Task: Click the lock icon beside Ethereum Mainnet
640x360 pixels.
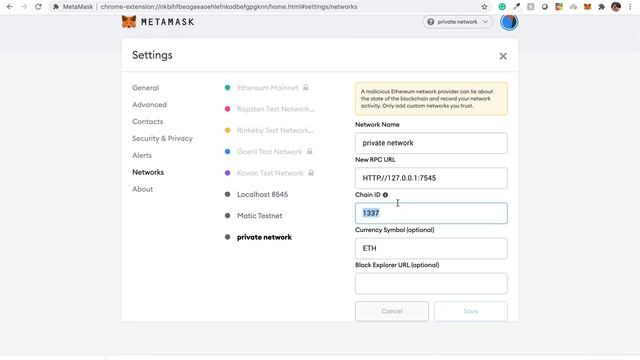Action: click(x=306, y=87)
